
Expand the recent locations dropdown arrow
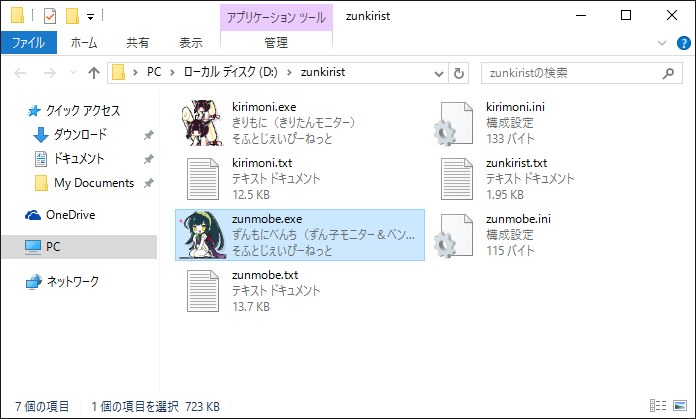[x=73, y=73]
